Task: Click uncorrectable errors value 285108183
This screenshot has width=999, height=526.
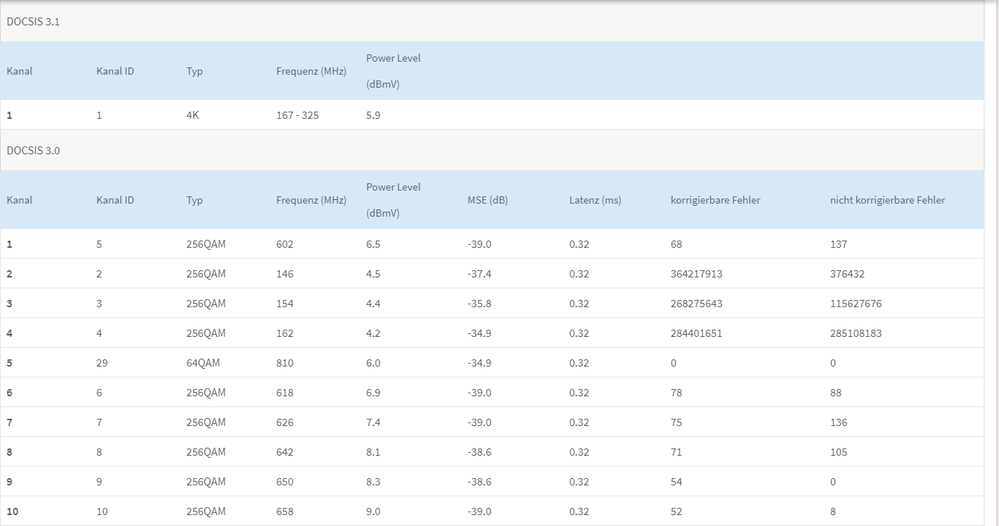Action: click(856, 333)
